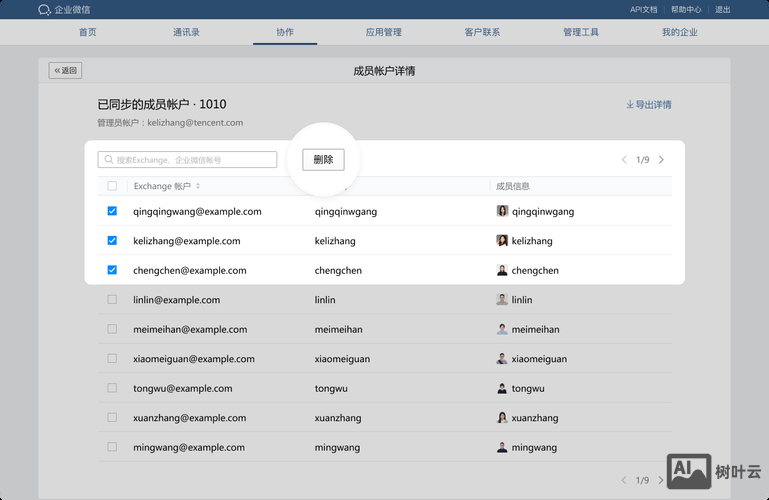Toggle the select-all checkbox in header
The height and width of the screenshot is (500, 769).
[x=112, y=186]
